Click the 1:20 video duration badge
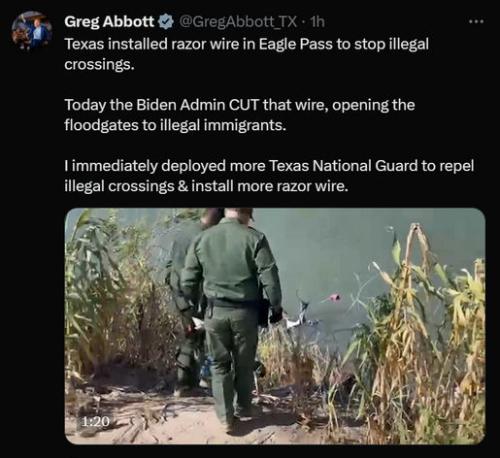Screen dimensions: 500x458 96,422
